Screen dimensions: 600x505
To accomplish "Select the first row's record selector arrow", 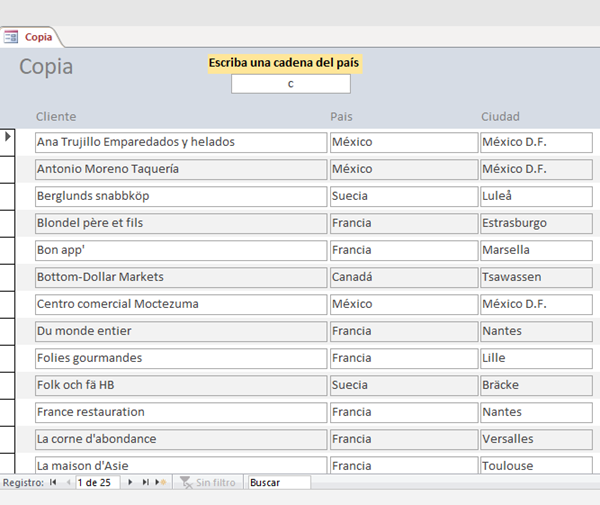I will (8, 137).
